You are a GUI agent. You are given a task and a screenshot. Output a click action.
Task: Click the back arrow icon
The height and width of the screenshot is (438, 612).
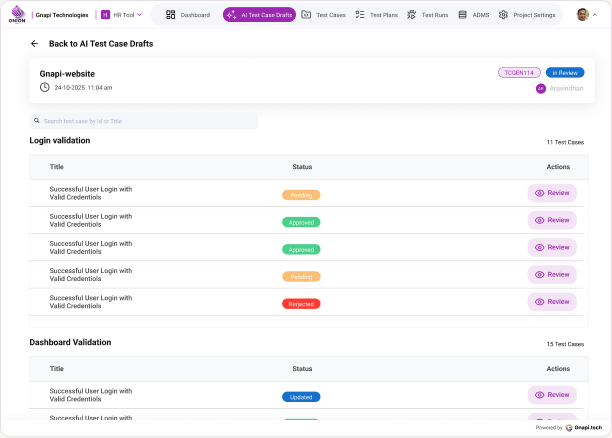[34, 44]
